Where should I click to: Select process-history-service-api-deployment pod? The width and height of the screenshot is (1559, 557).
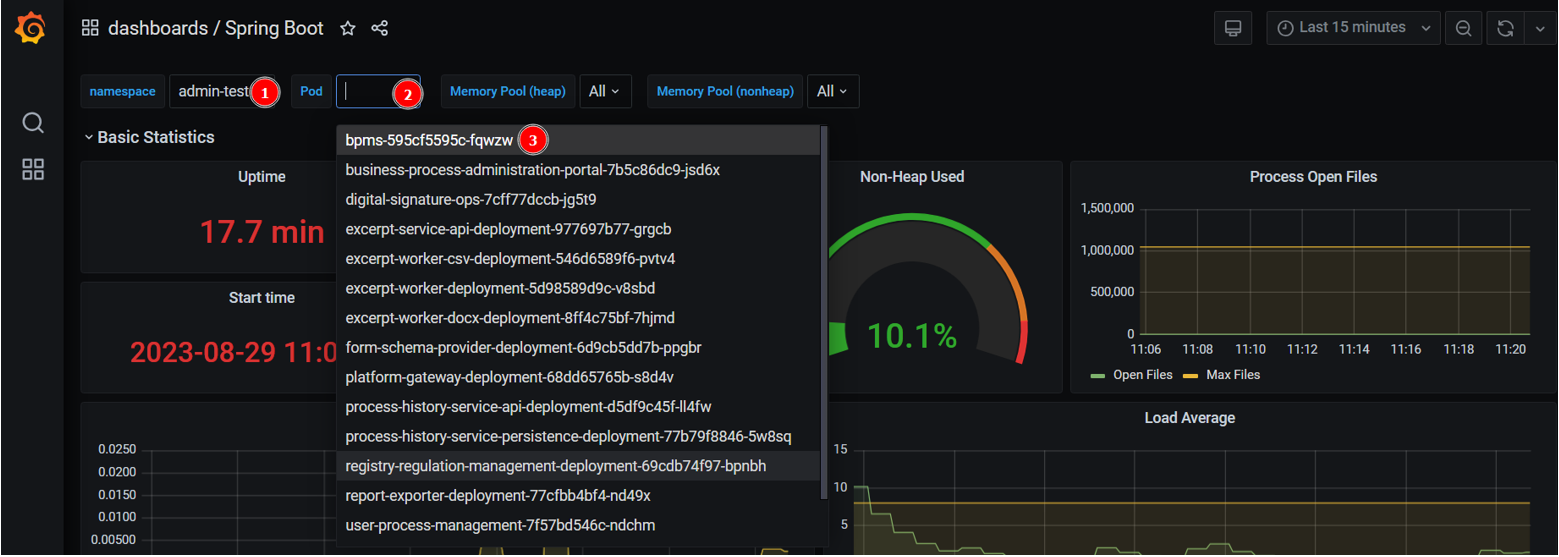coord(578,407)
